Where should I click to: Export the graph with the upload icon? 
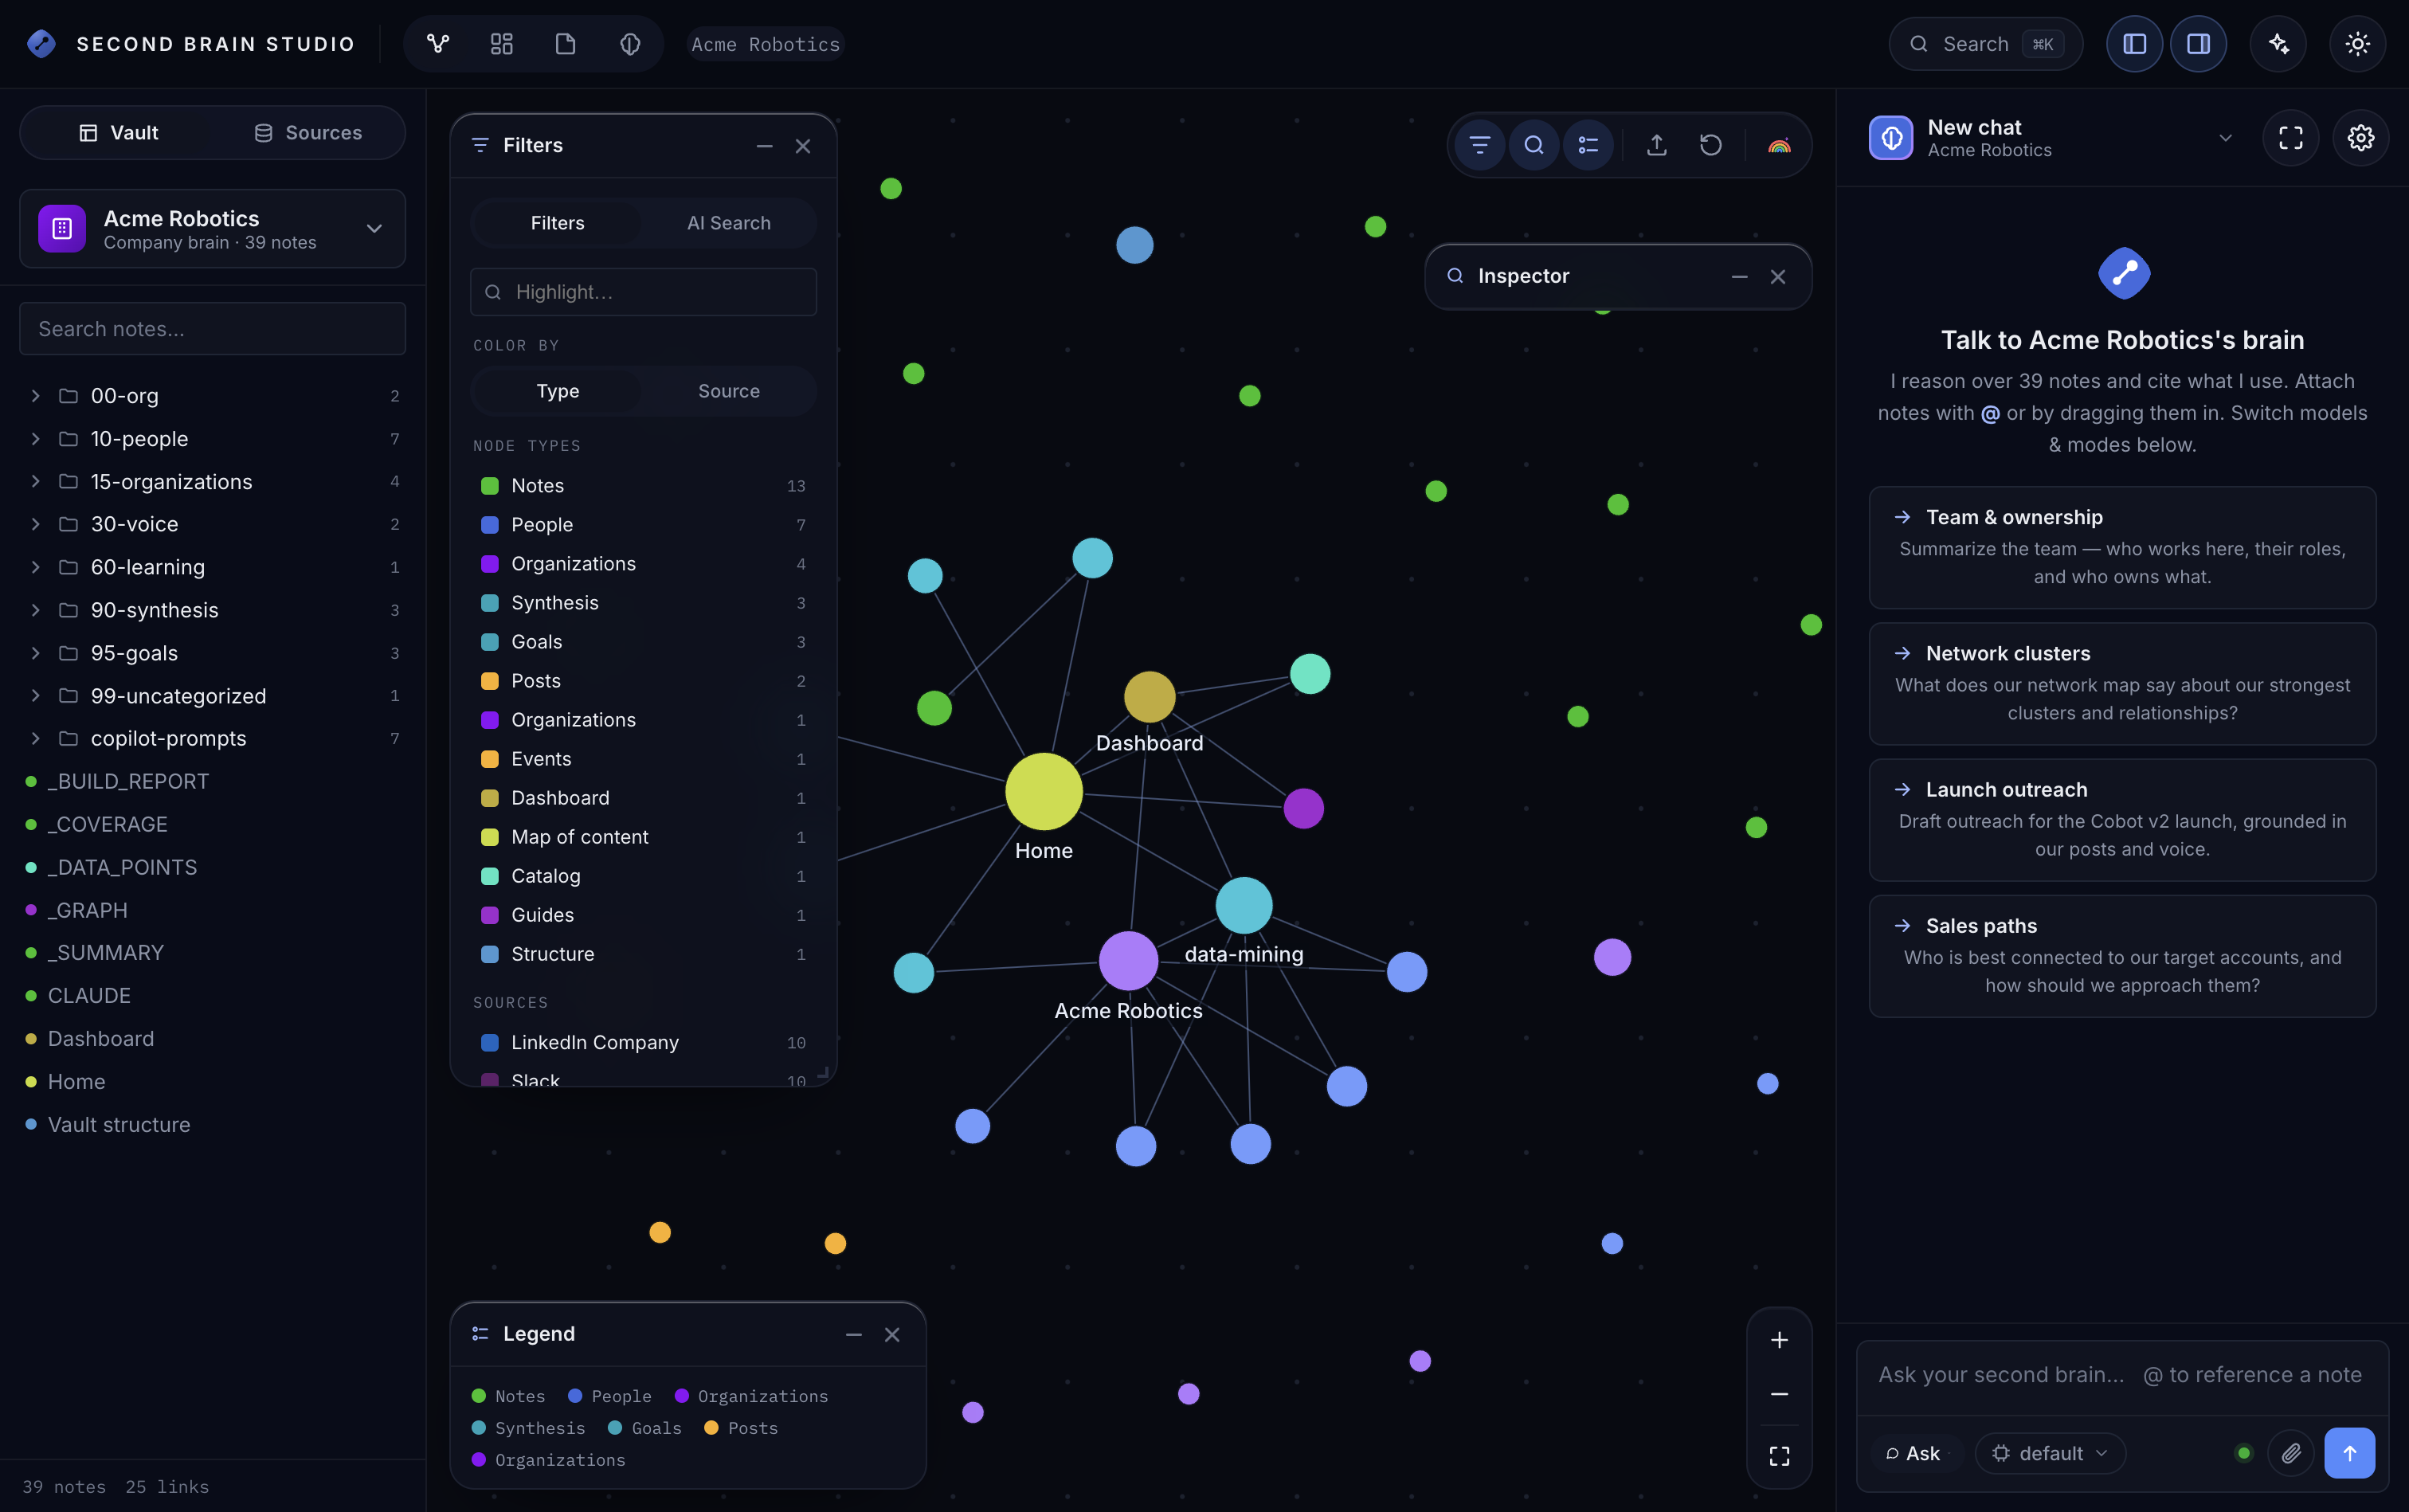(1657, 145)
